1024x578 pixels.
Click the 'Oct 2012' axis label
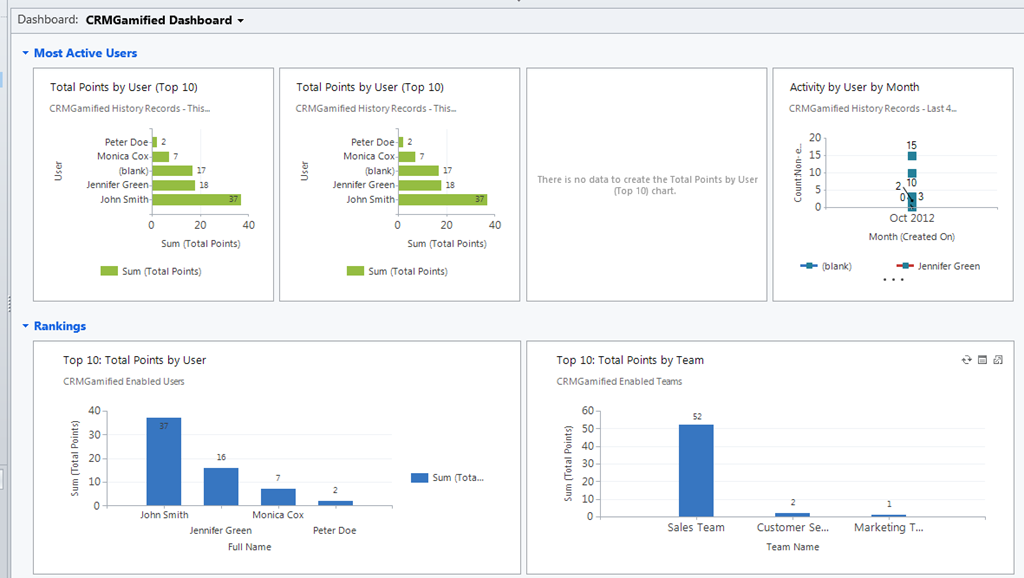[x=912, y=218]
